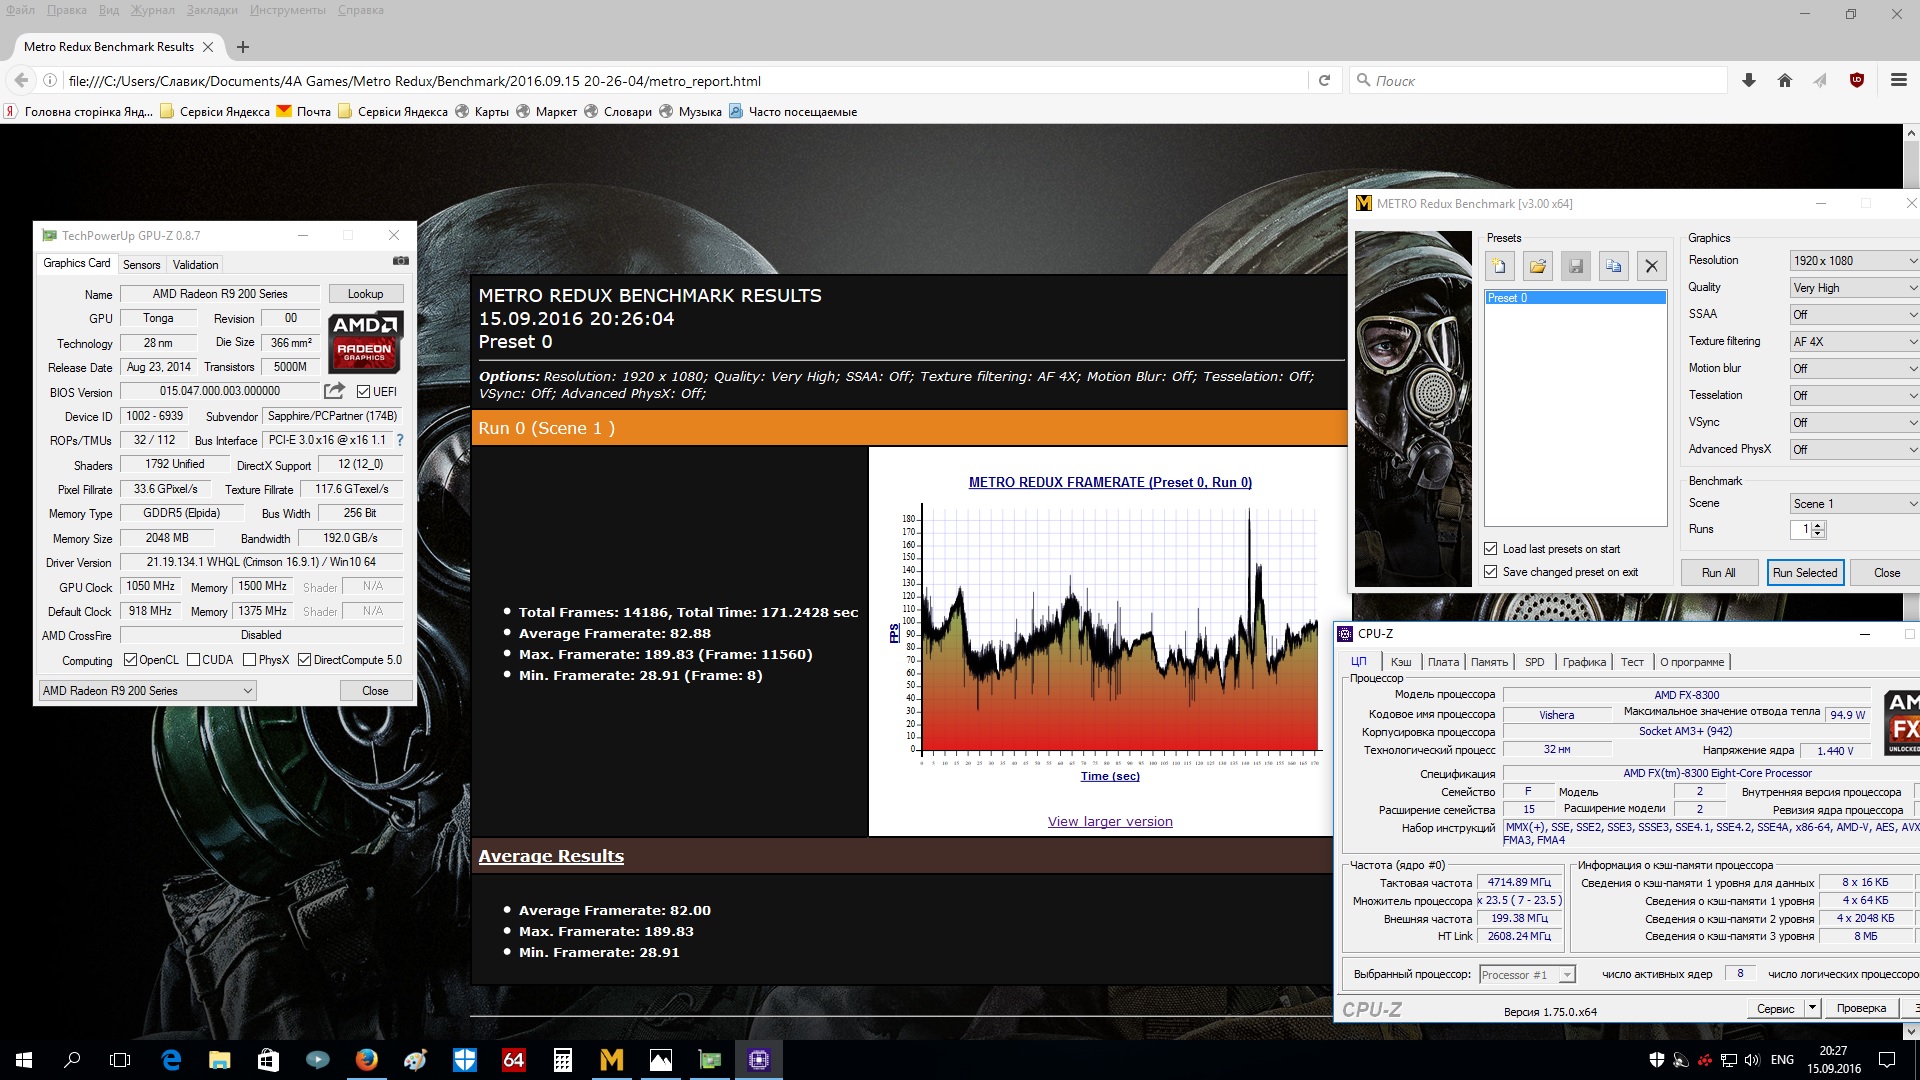Switch to Sensors tab in GPU-Z
The width and height of the screenshot is (1920, 1080).
(141, 265)
